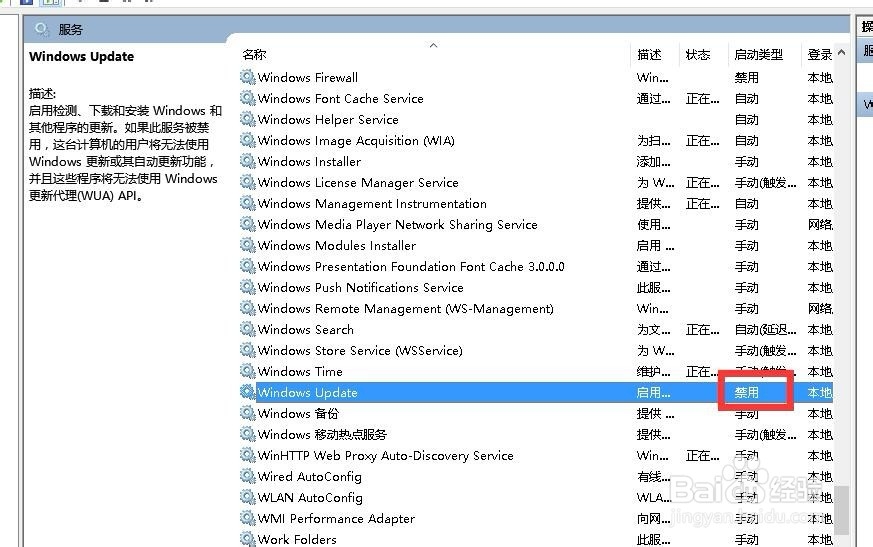Image resolution: width=873 pixels, height=547 pixels.
Task: Select the Windows Helper Service name
Action: [x=328, y=120]
